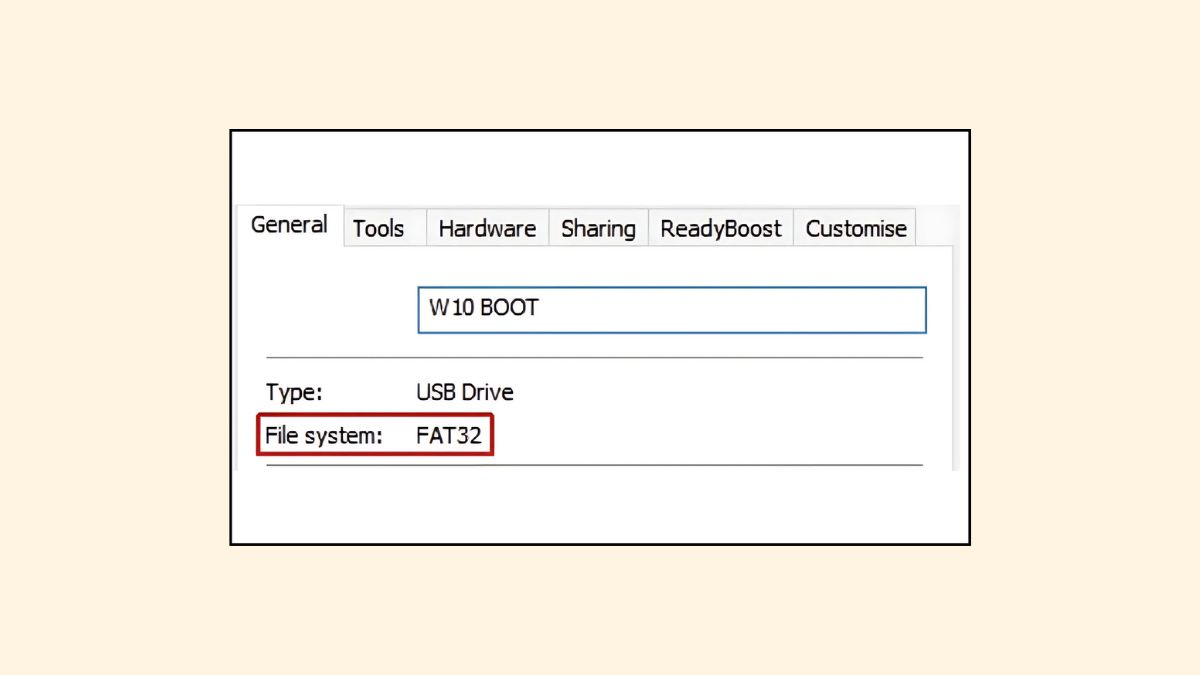
Task: Open the ReadyBoost tab
Action: pyautogui.click(x=721, y=229)
